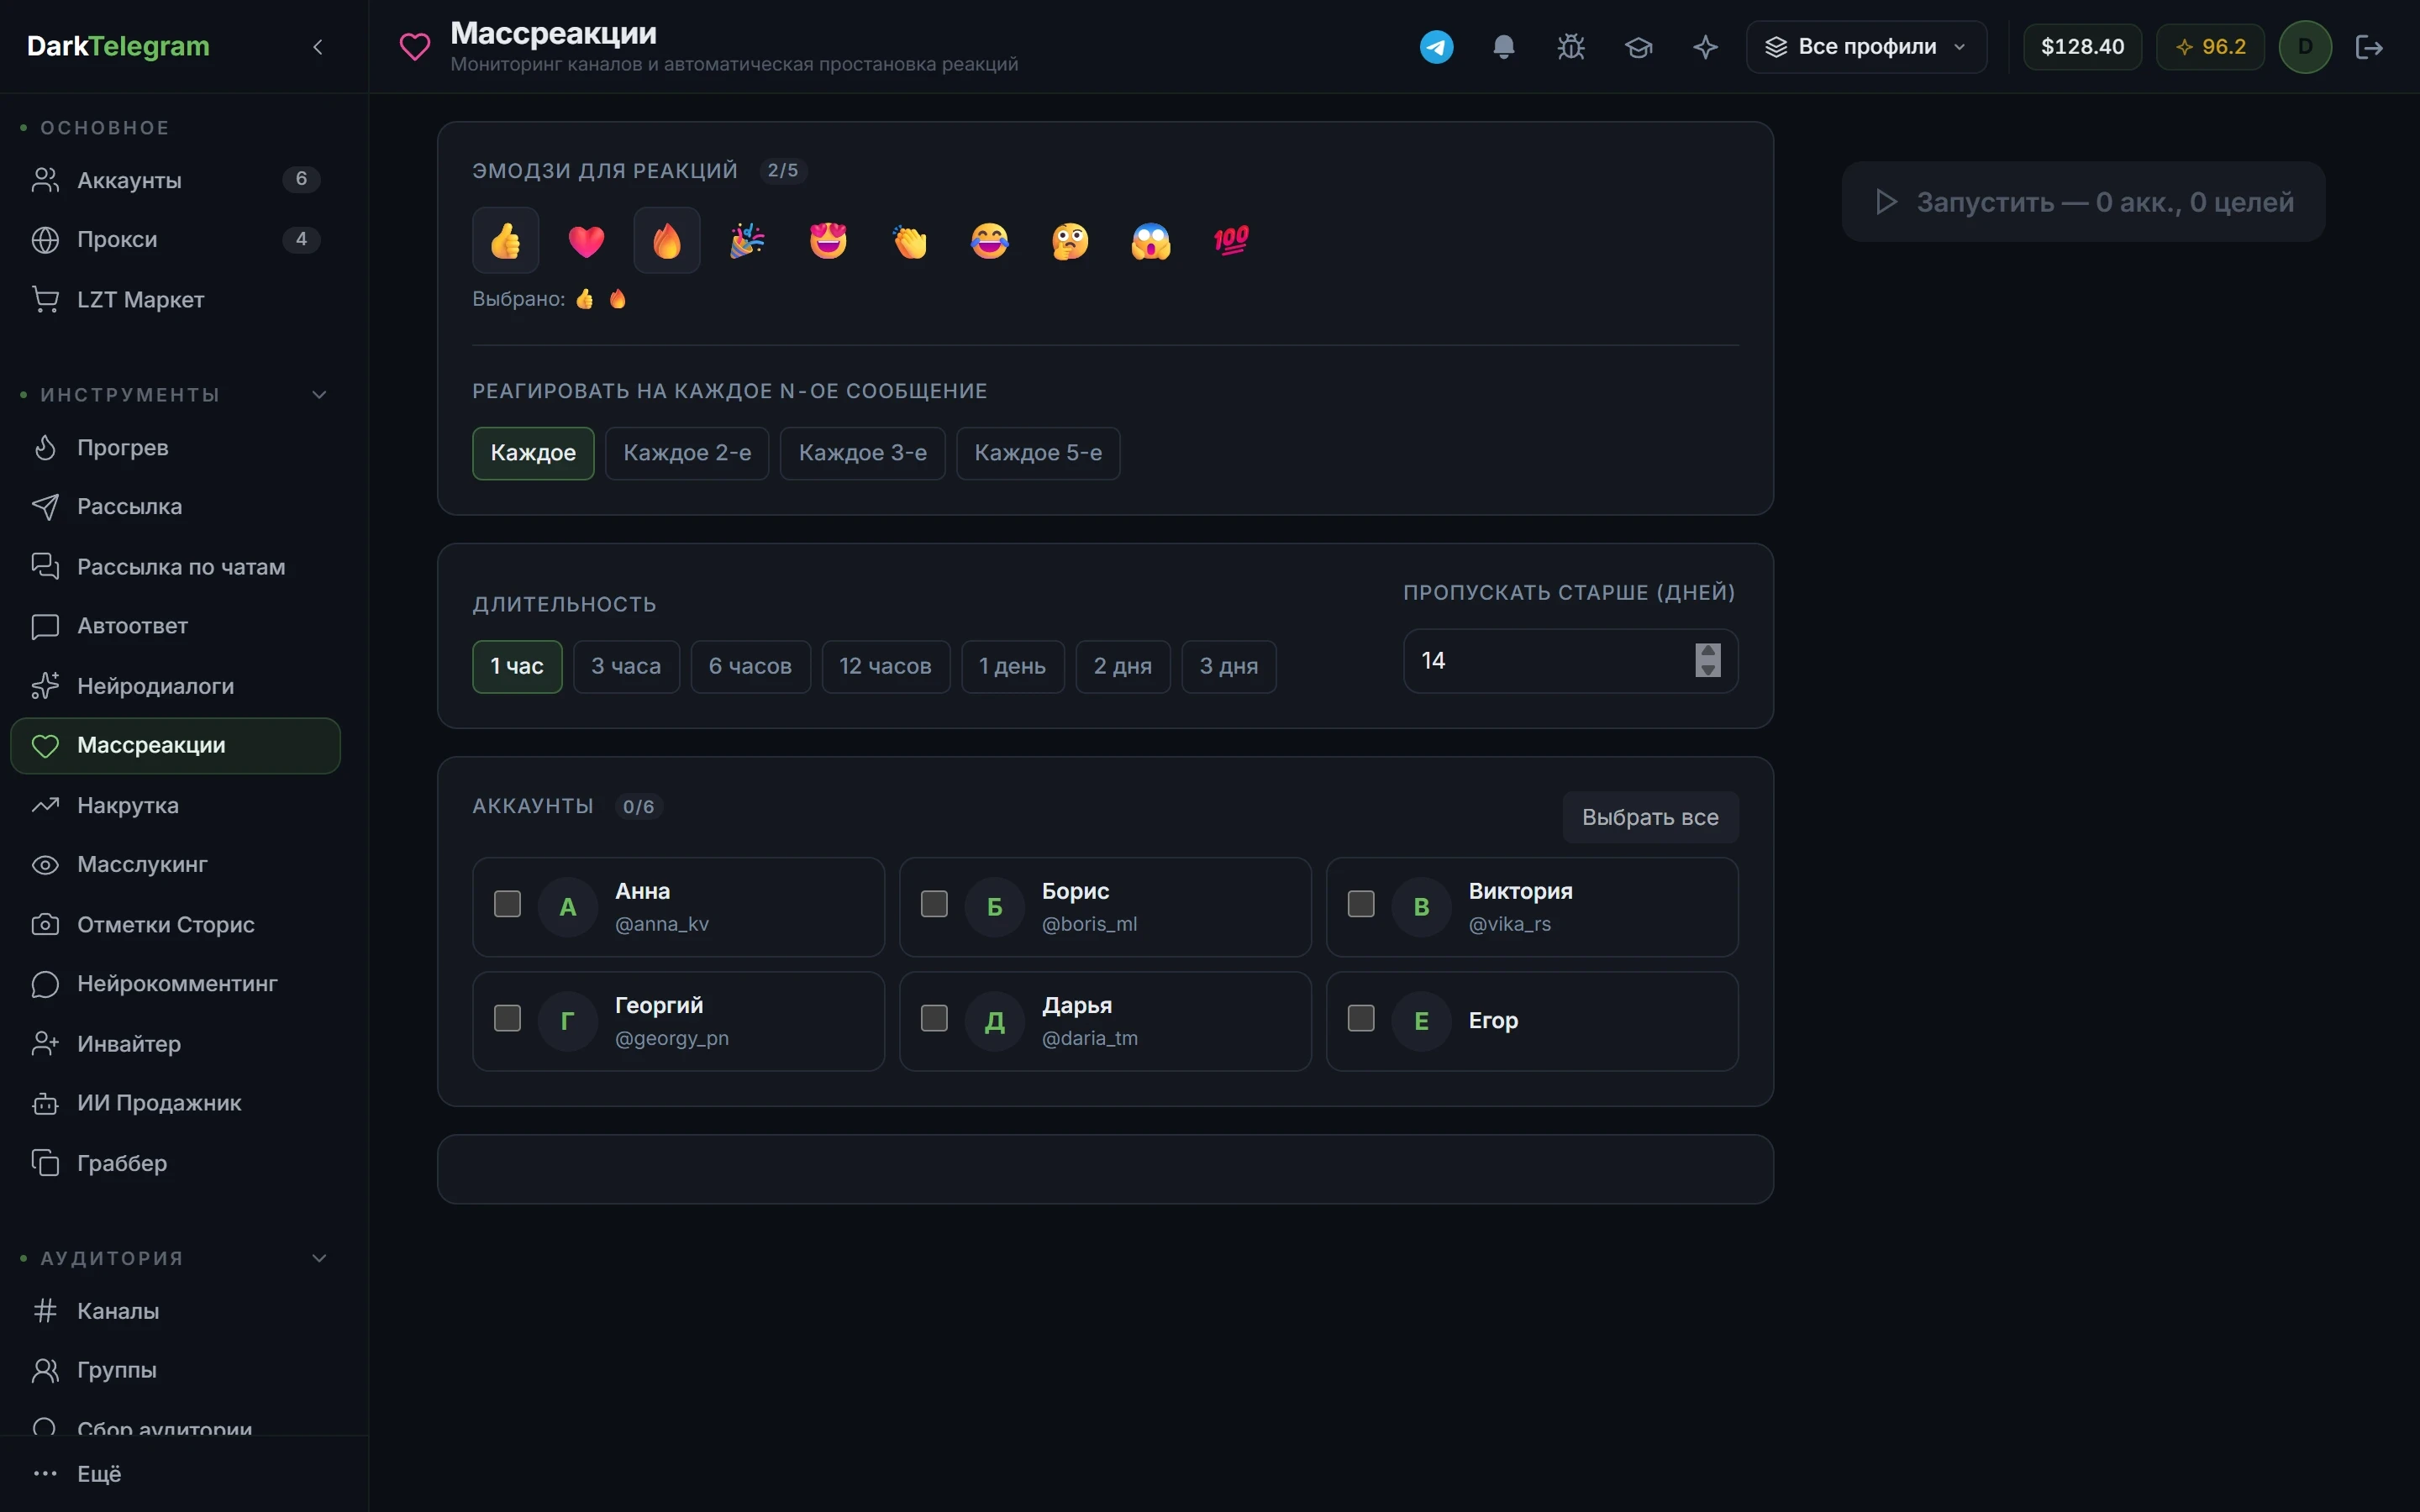The width and height of the screenshot is (2420, 1512).
Task: Open the graduation cap tutorials icon
Action: [x=1638, y=47]
